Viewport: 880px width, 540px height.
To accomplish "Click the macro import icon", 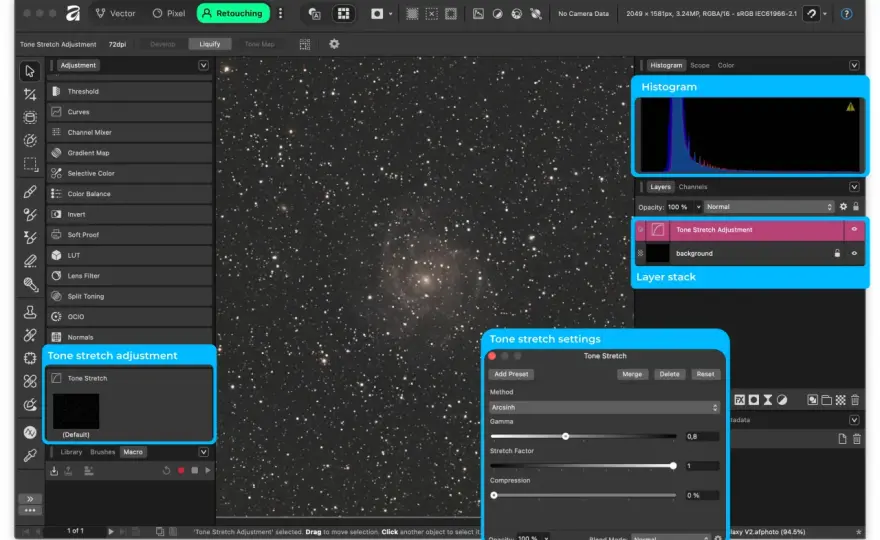I will 54,471.
